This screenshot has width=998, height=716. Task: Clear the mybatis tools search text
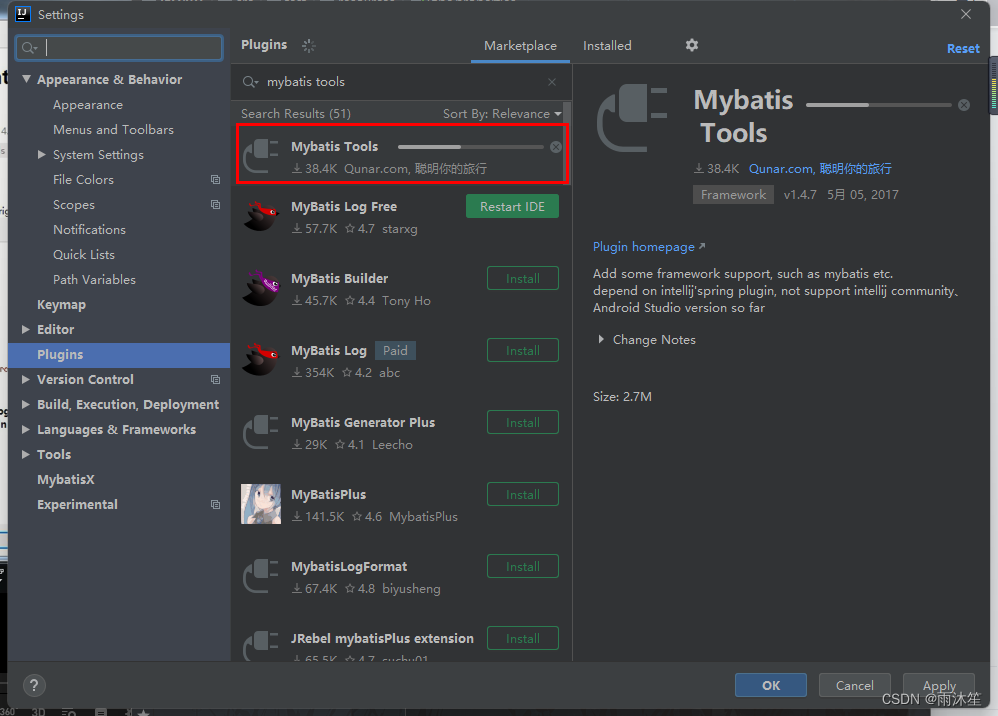point(552,82)
